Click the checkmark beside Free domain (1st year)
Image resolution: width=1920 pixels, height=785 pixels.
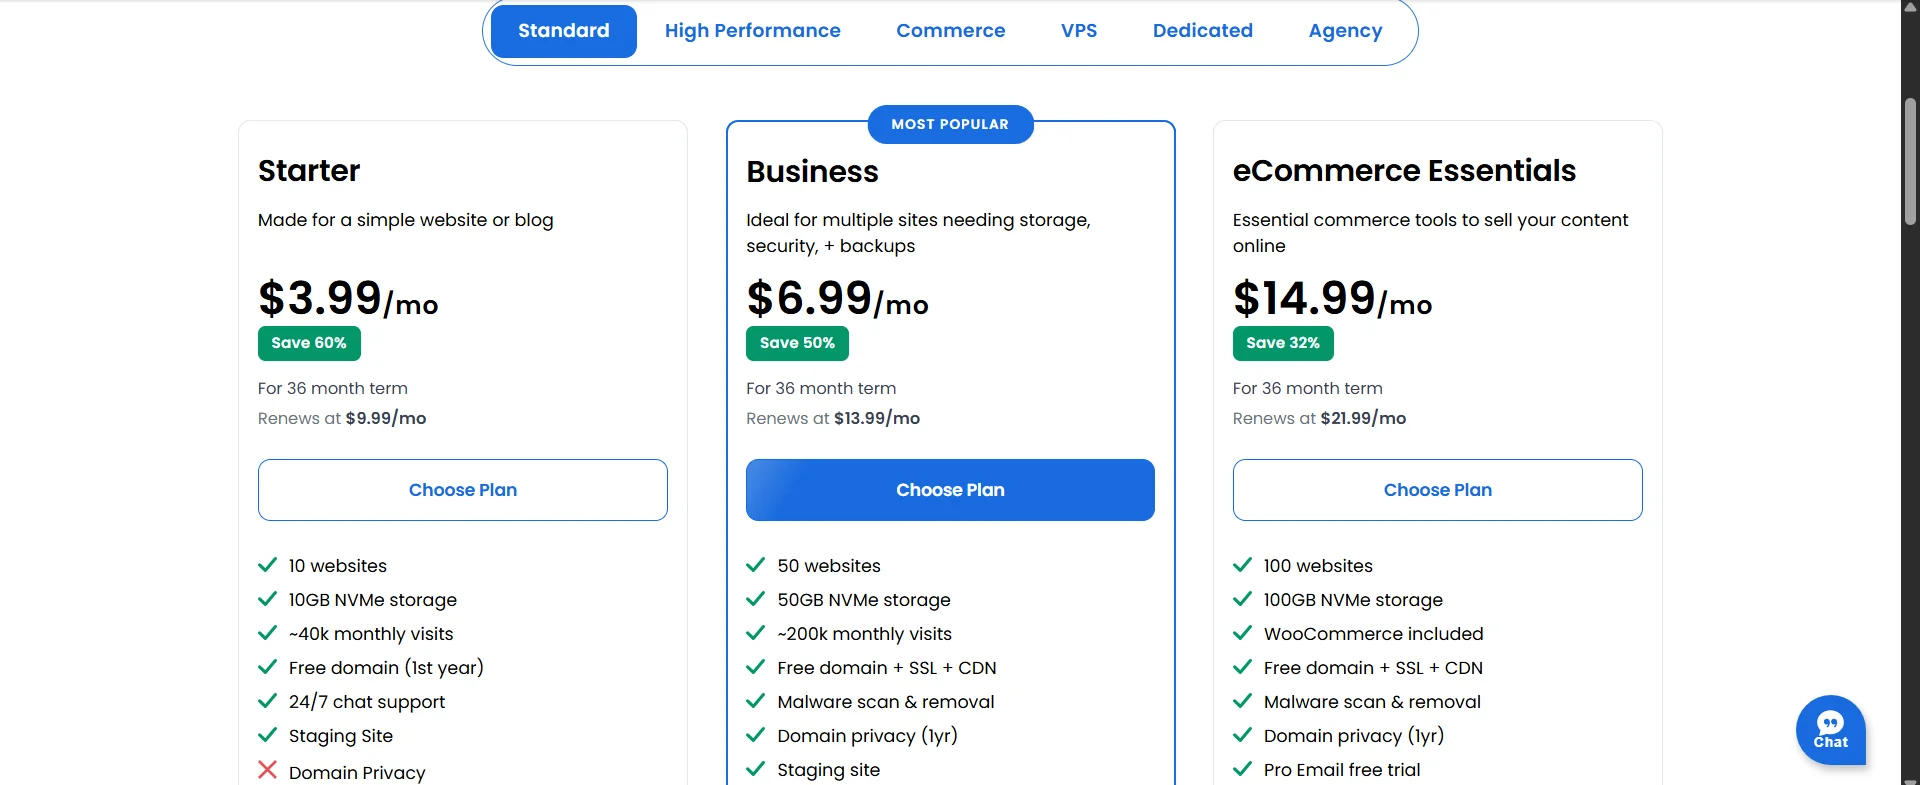[x=267, y=667]
